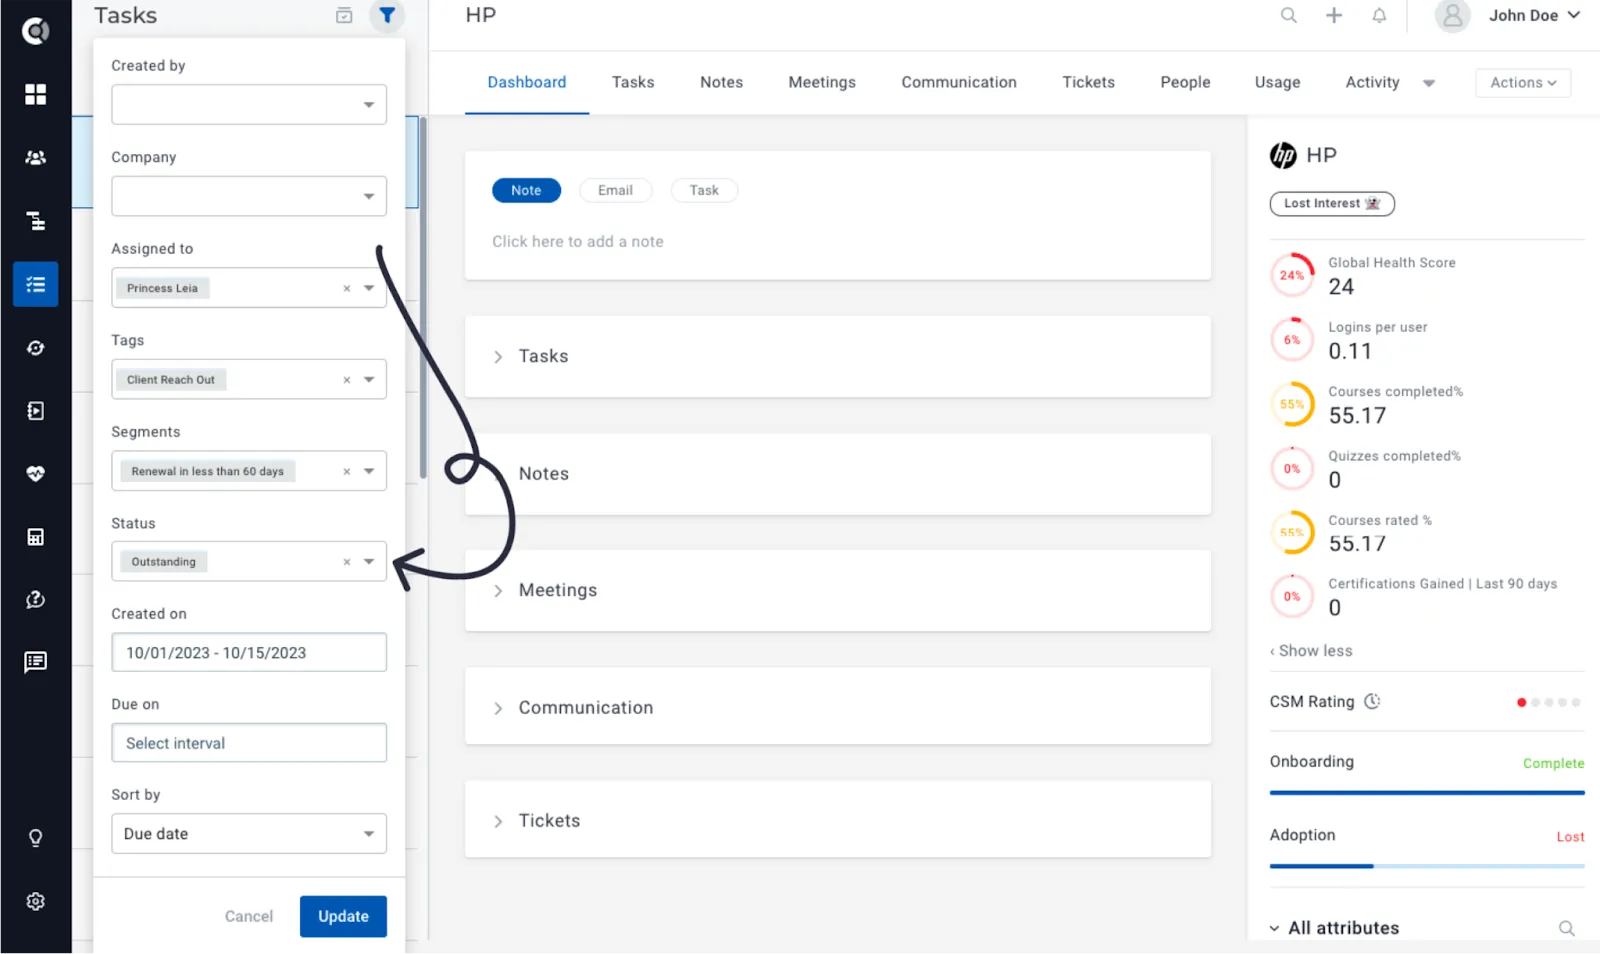Switch to the Meetings tab
This screenshot has width=1600, height=954.
click(822, 82)
